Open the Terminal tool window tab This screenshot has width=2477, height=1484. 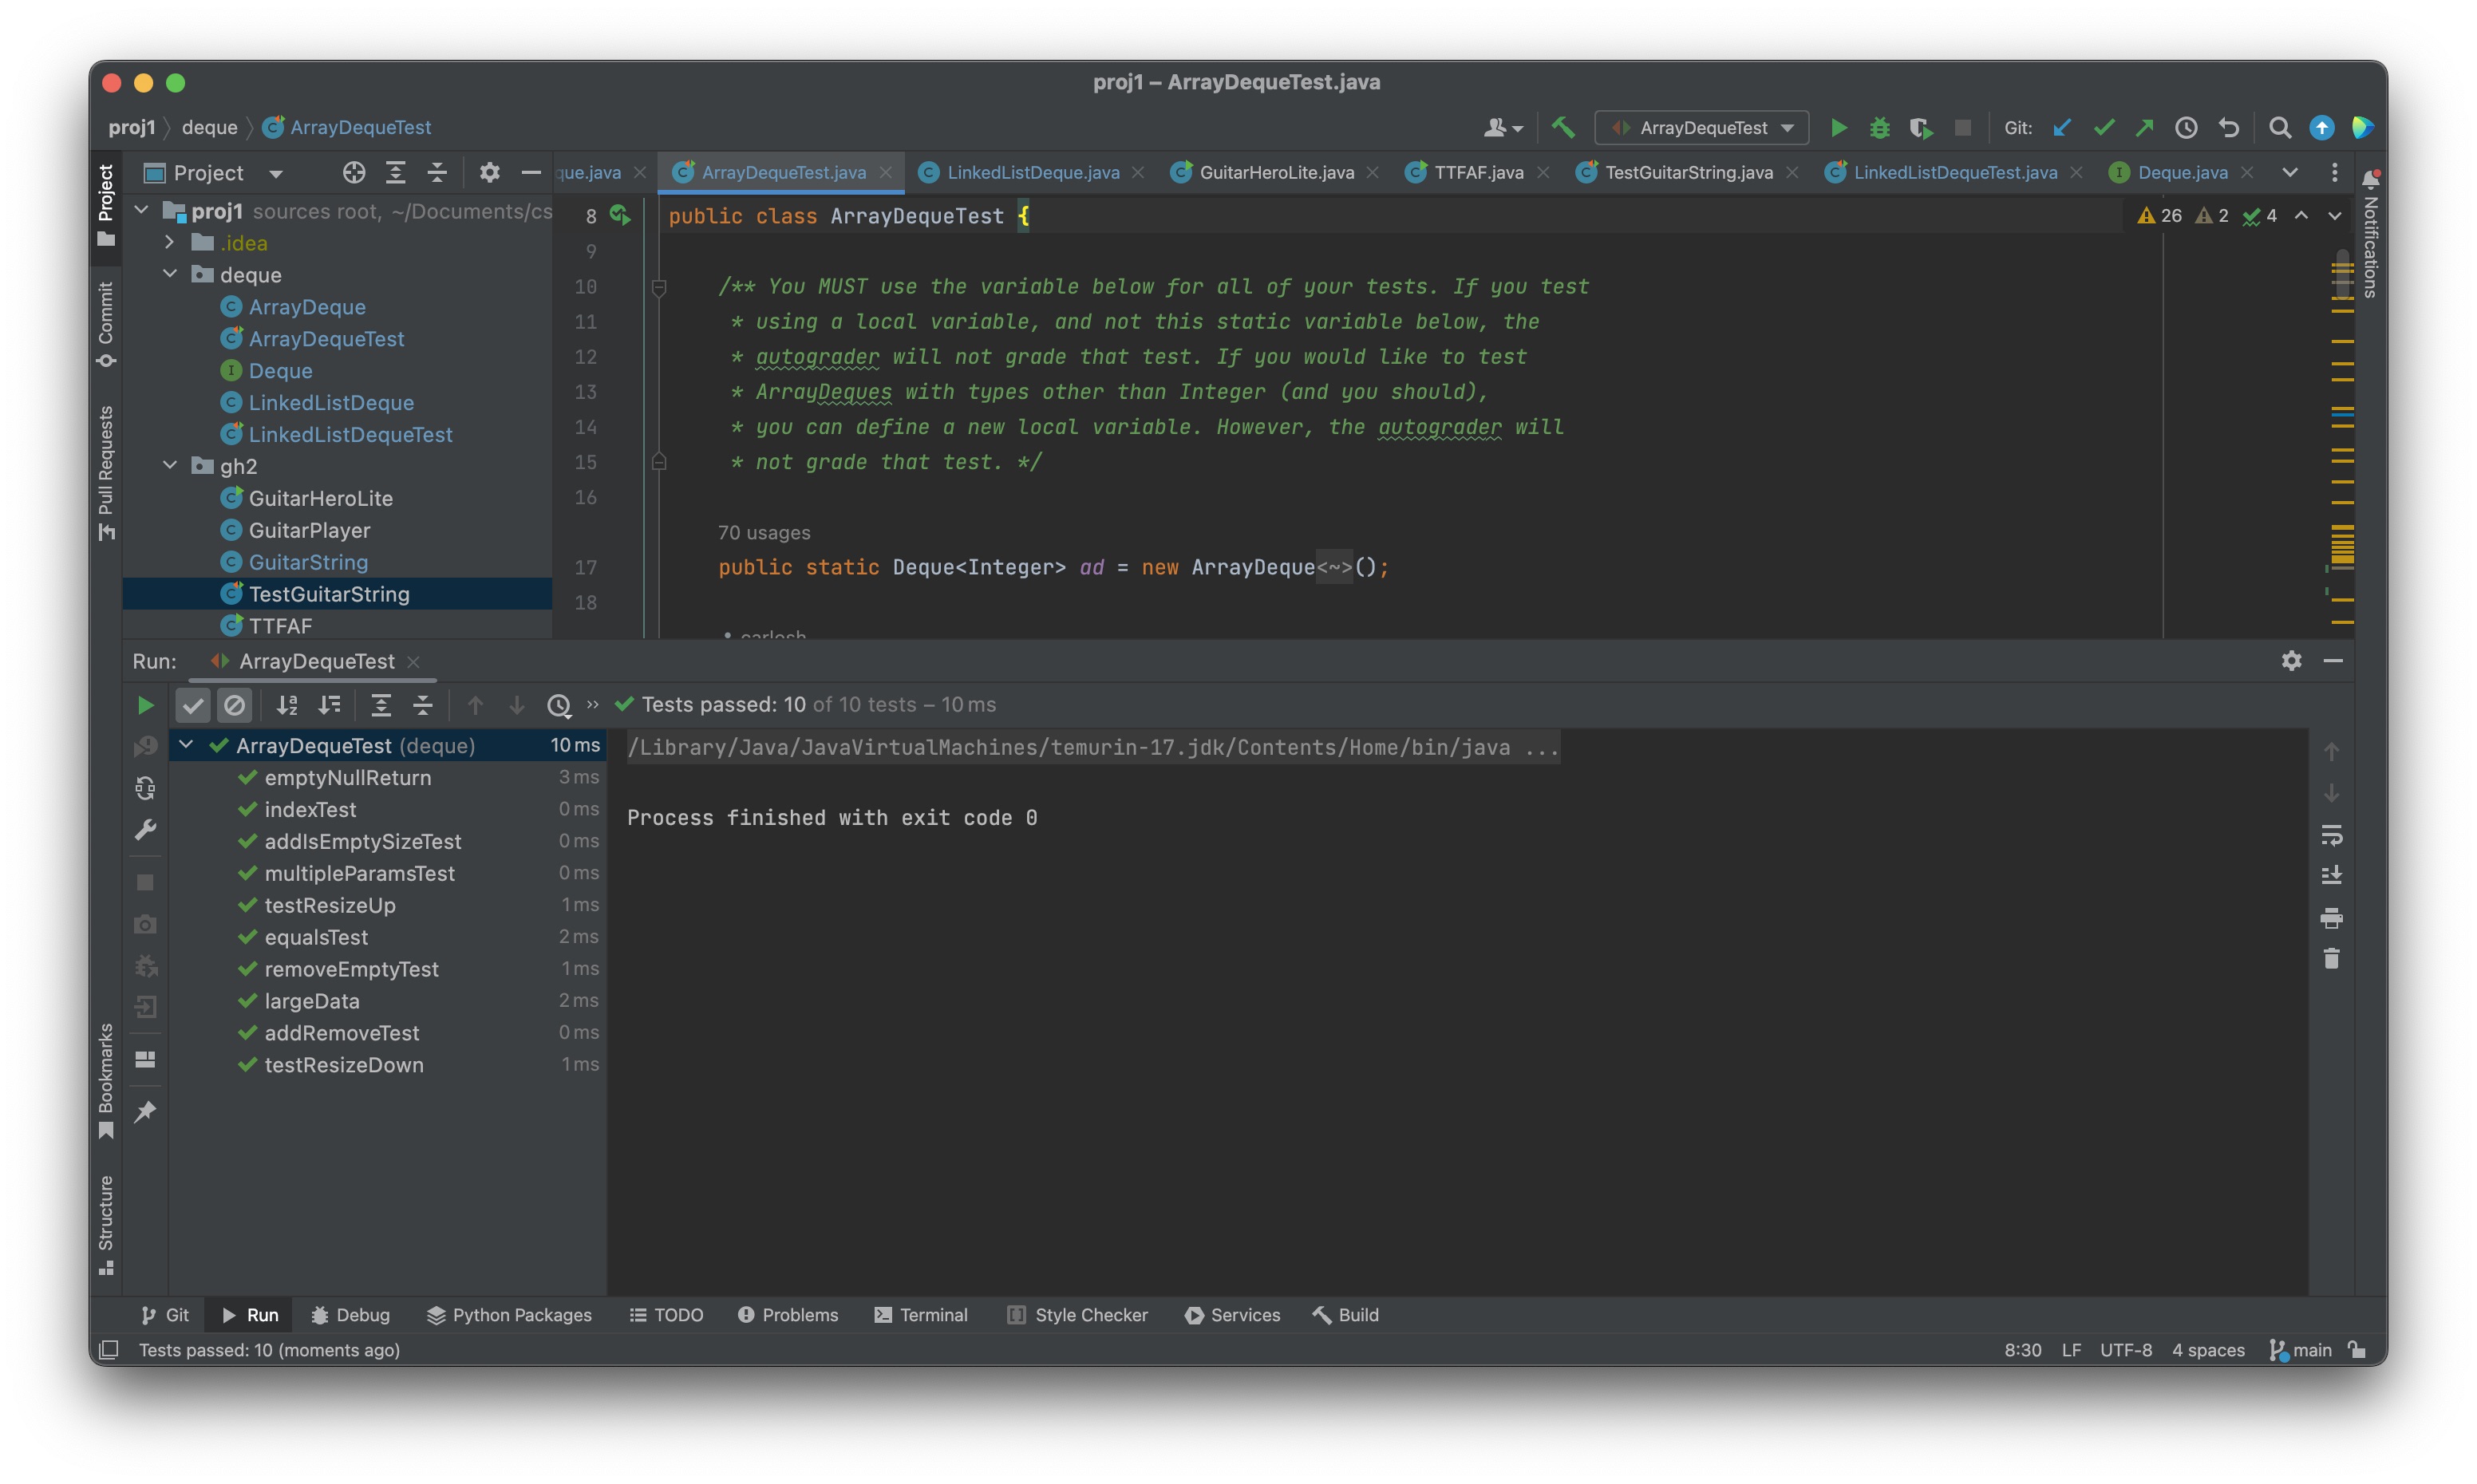pos(921,1315)
